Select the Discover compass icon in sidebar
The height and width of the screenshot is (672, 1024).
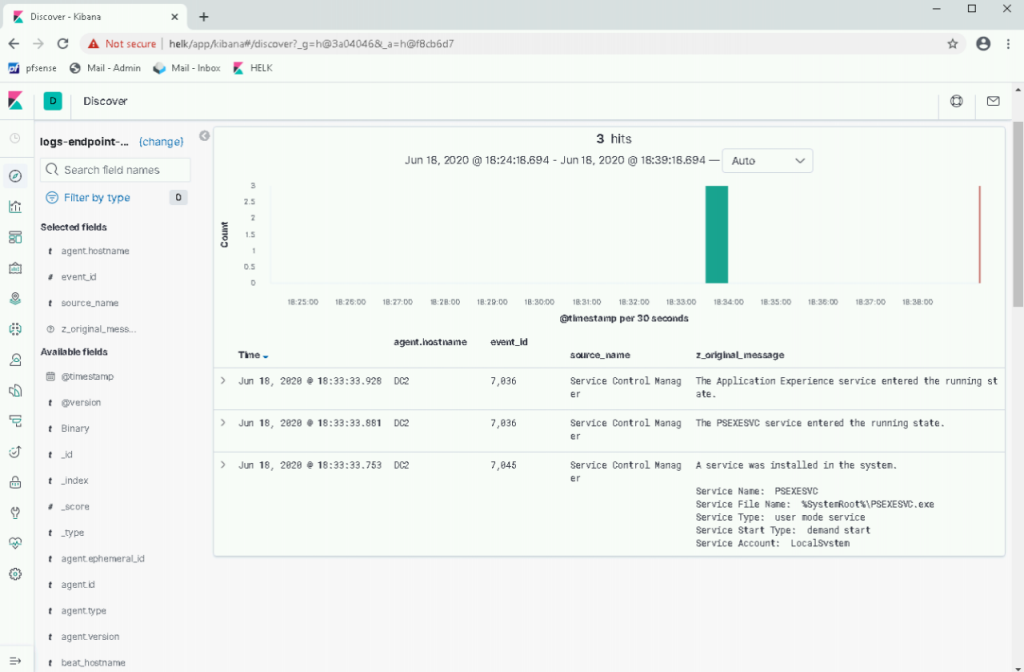[x=15, y=176]
